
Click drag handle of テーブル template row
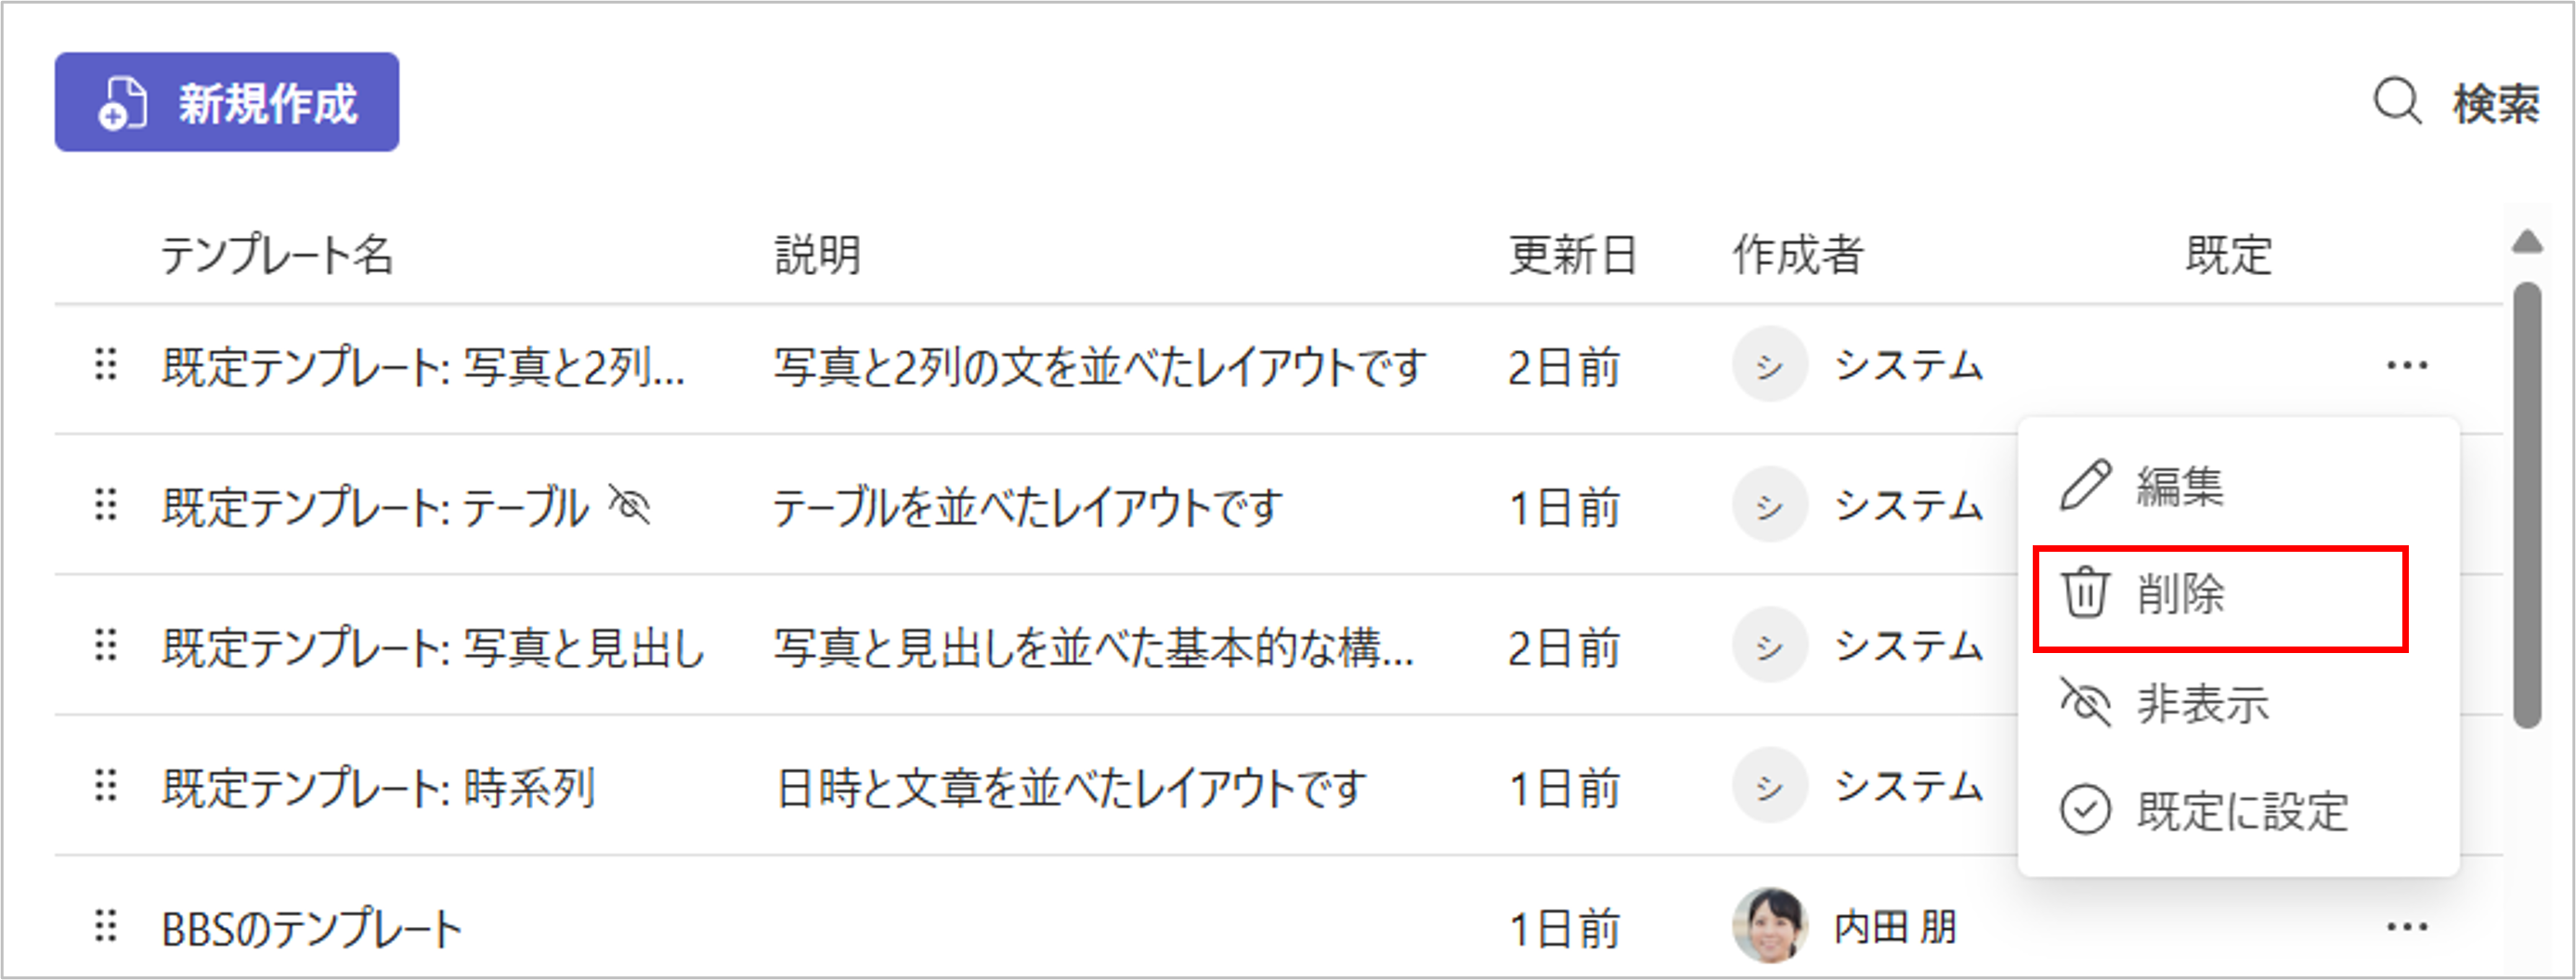pyautogui.click(x=106, y=505)
